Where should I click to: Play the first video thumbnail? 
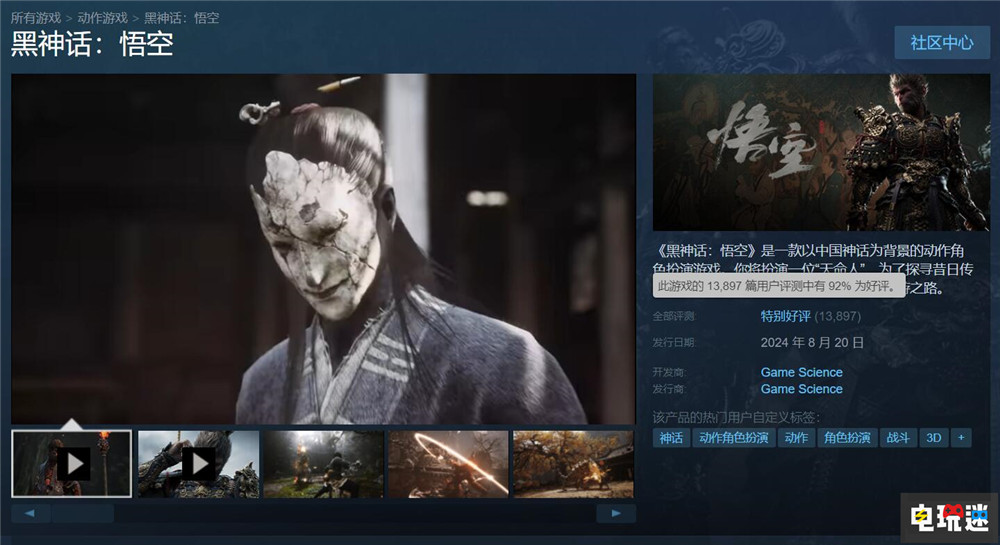(x=72, y=463)
